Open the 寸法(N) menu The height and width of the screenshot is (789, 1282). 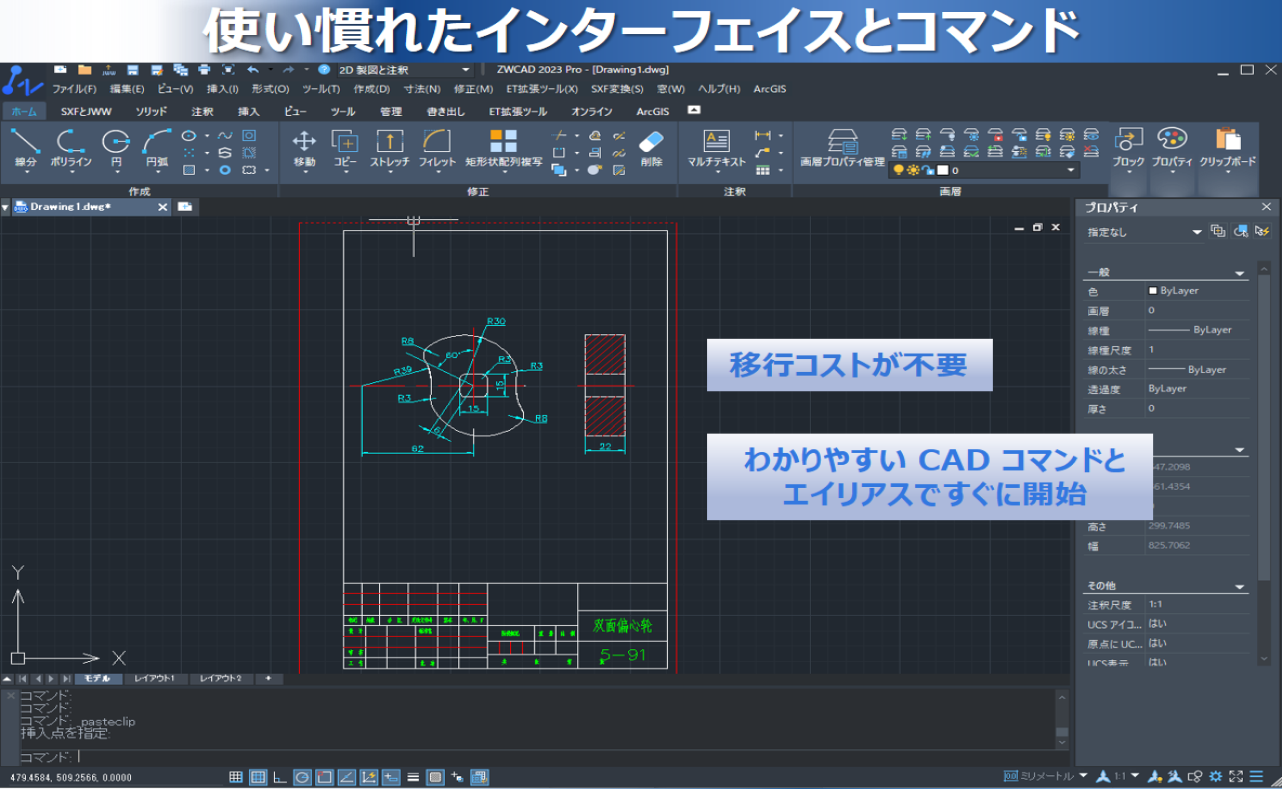422,89
